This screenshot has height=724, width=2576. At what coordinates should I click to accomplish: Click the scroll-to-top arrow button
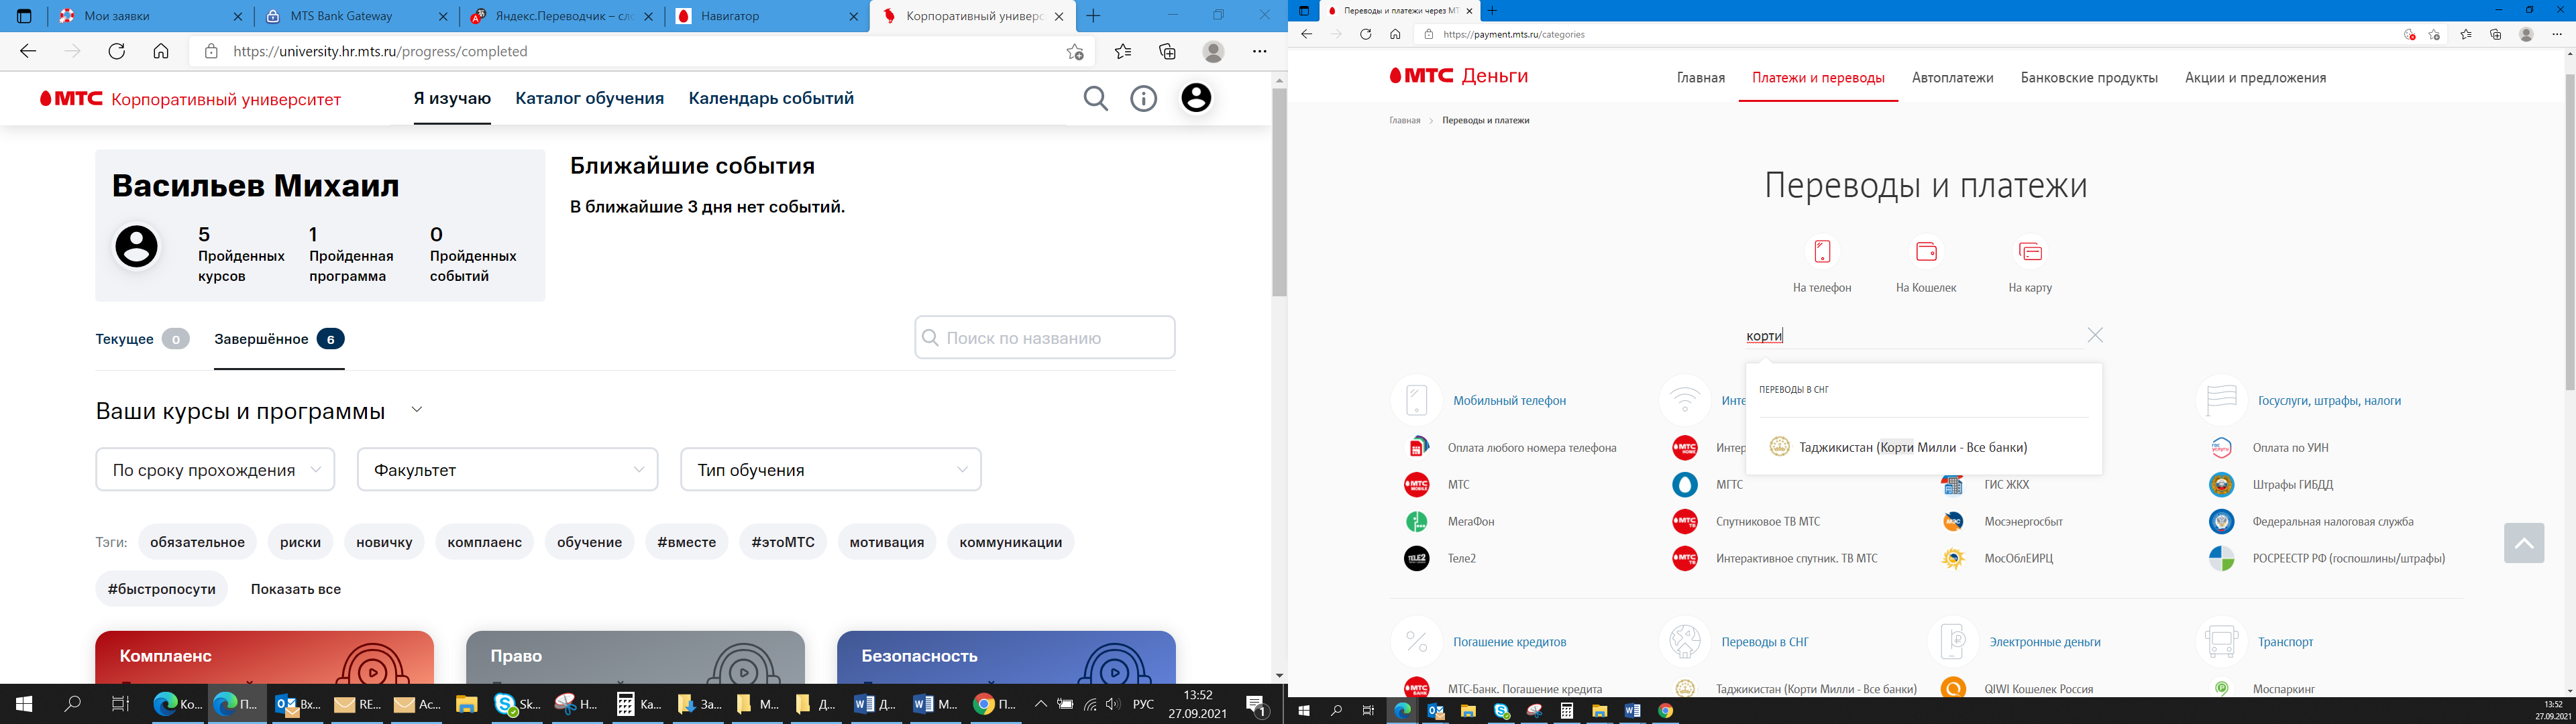click(2524, 543)
